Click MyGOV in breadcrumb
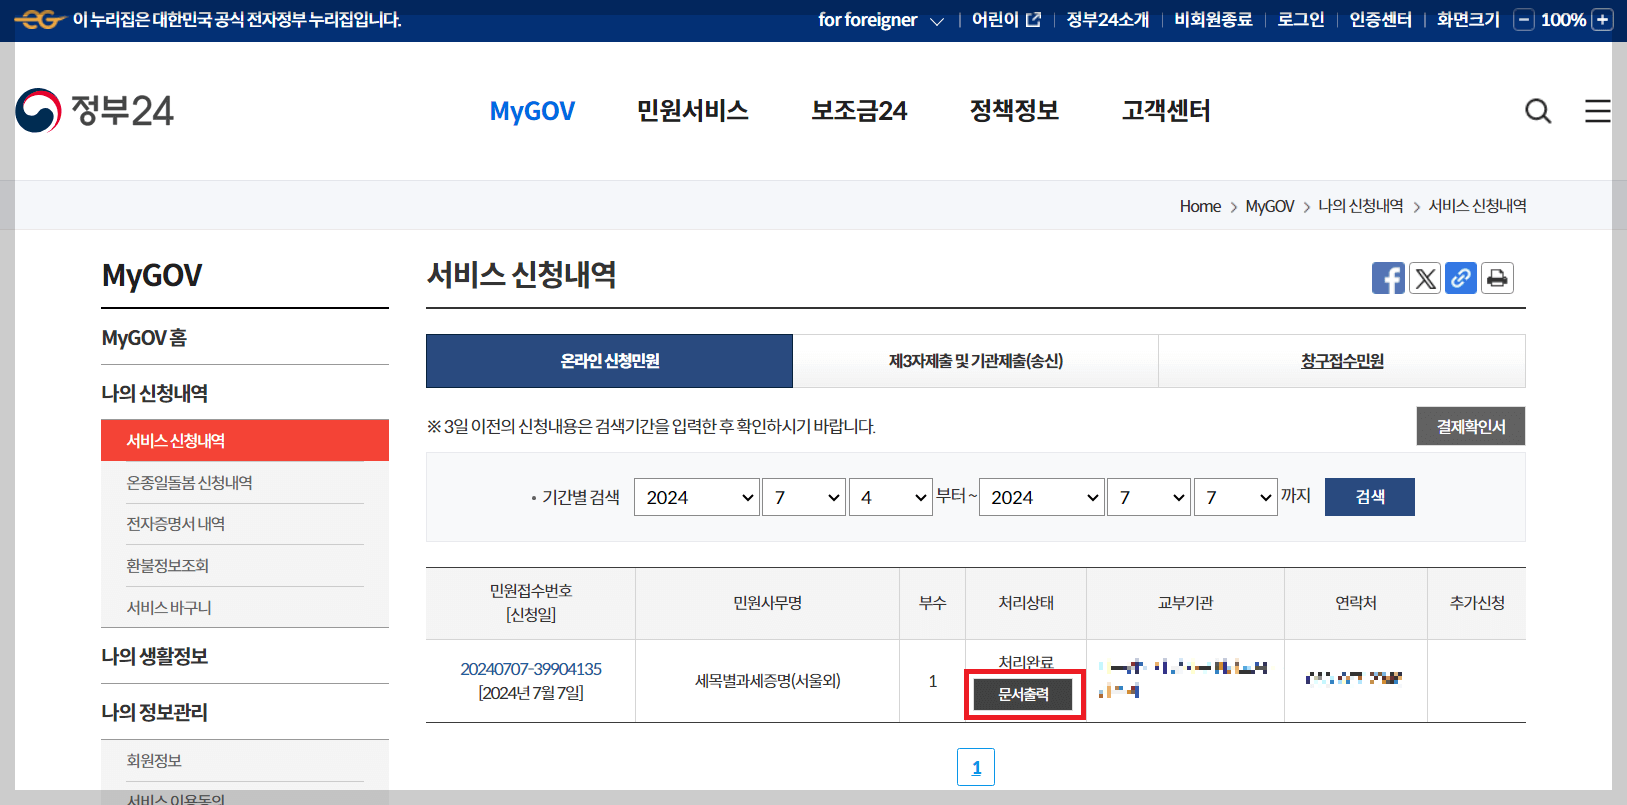This screenshot has height=805, width=1627. click(x=1270, y=206)
